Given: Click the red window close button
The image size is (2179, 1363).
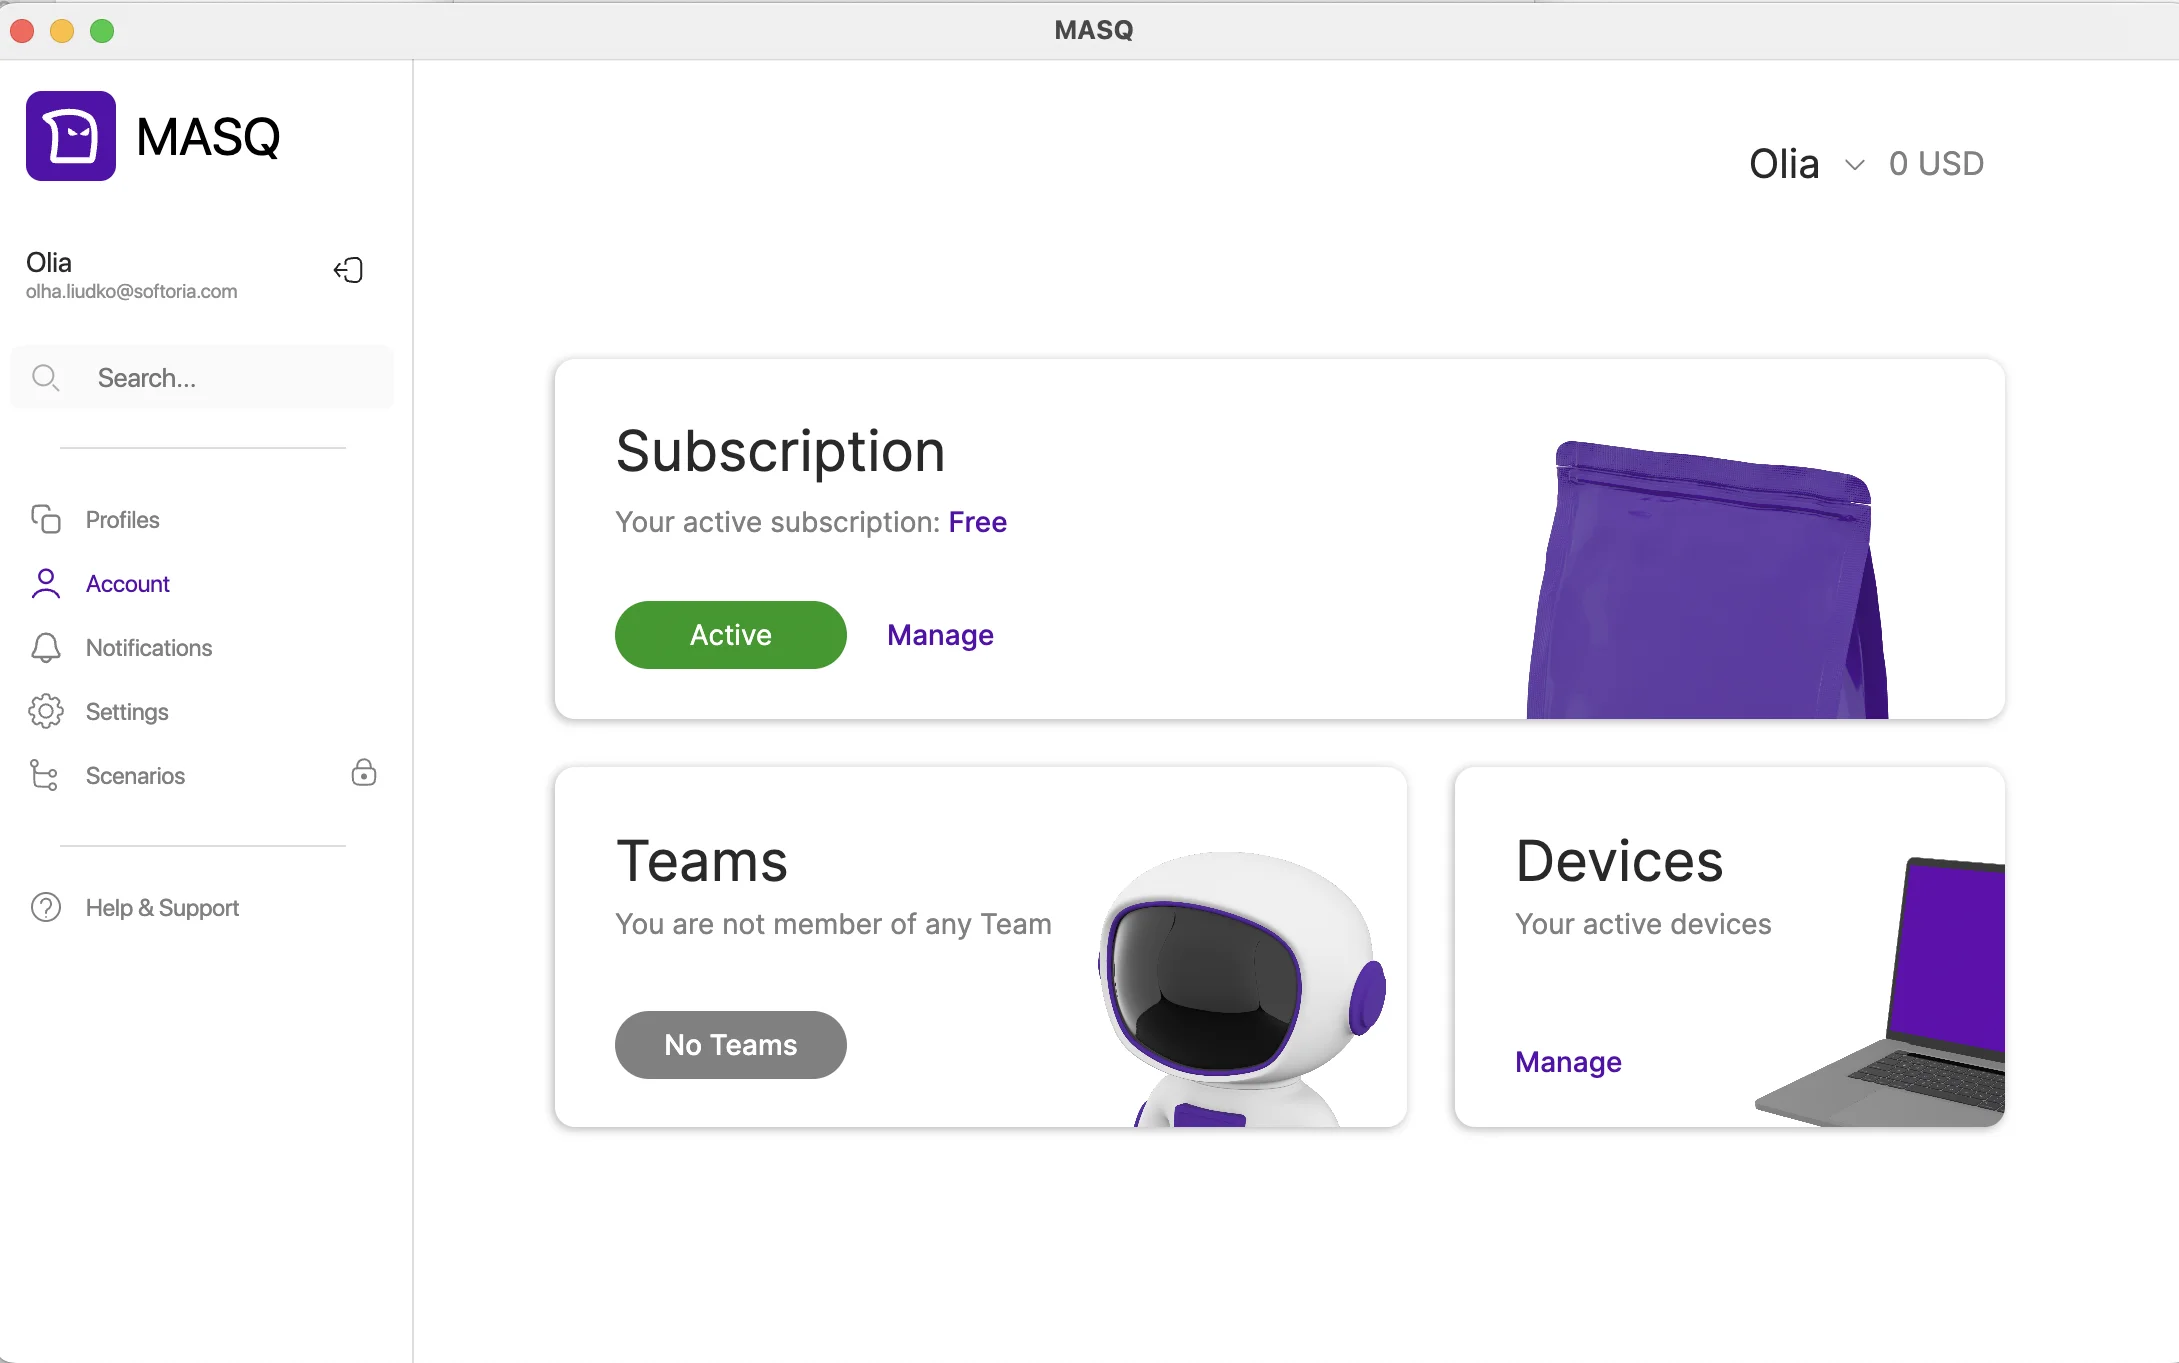Looking at the screenshot, I should [x=22, y=31].
